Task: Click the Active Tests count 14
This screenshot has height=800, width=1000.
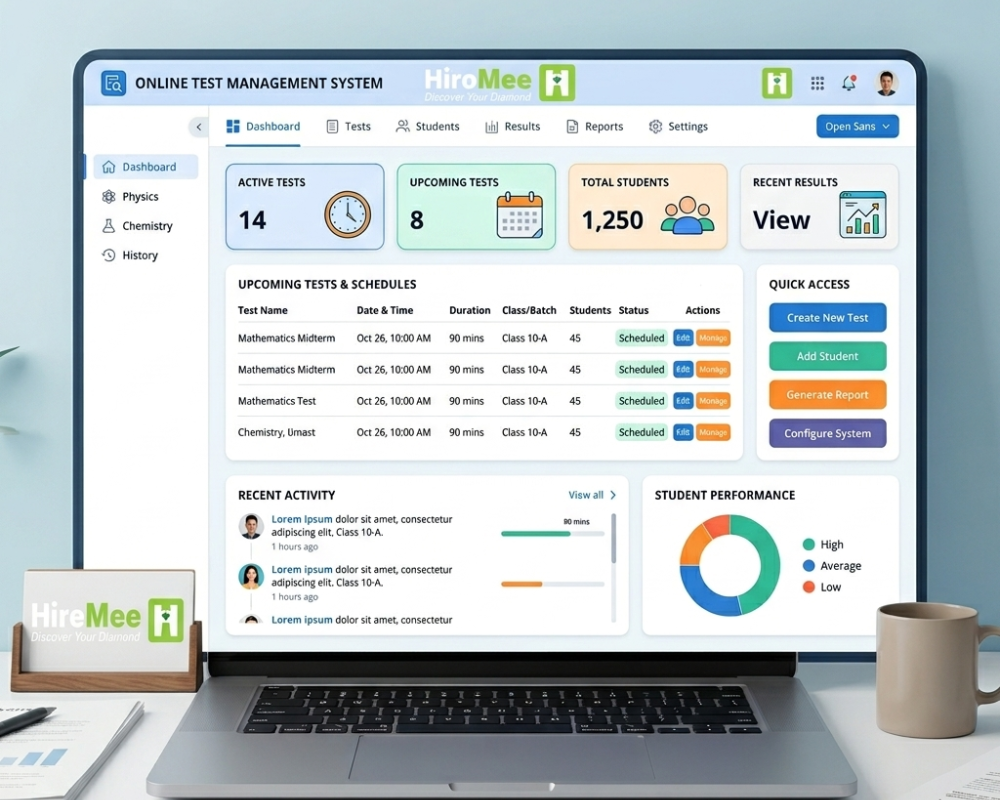Action: 252,220
